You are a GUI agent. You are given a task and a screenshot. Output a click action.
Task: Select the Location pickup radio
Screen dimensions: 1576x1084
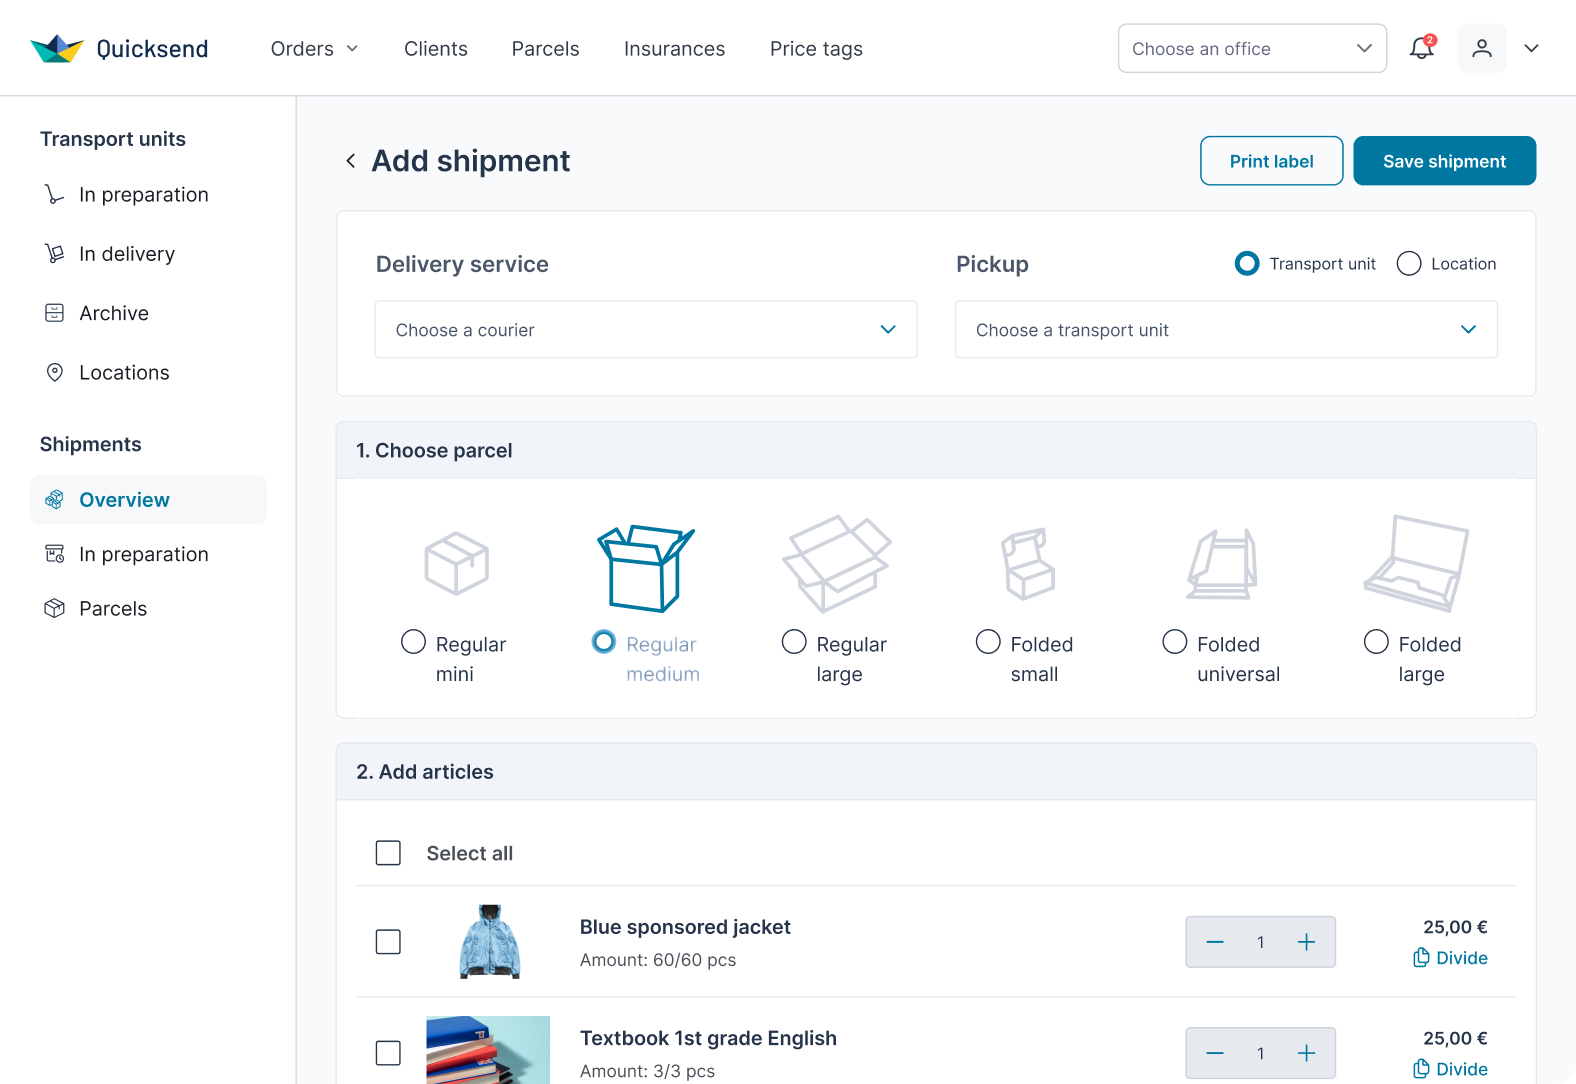point(1408,263)
